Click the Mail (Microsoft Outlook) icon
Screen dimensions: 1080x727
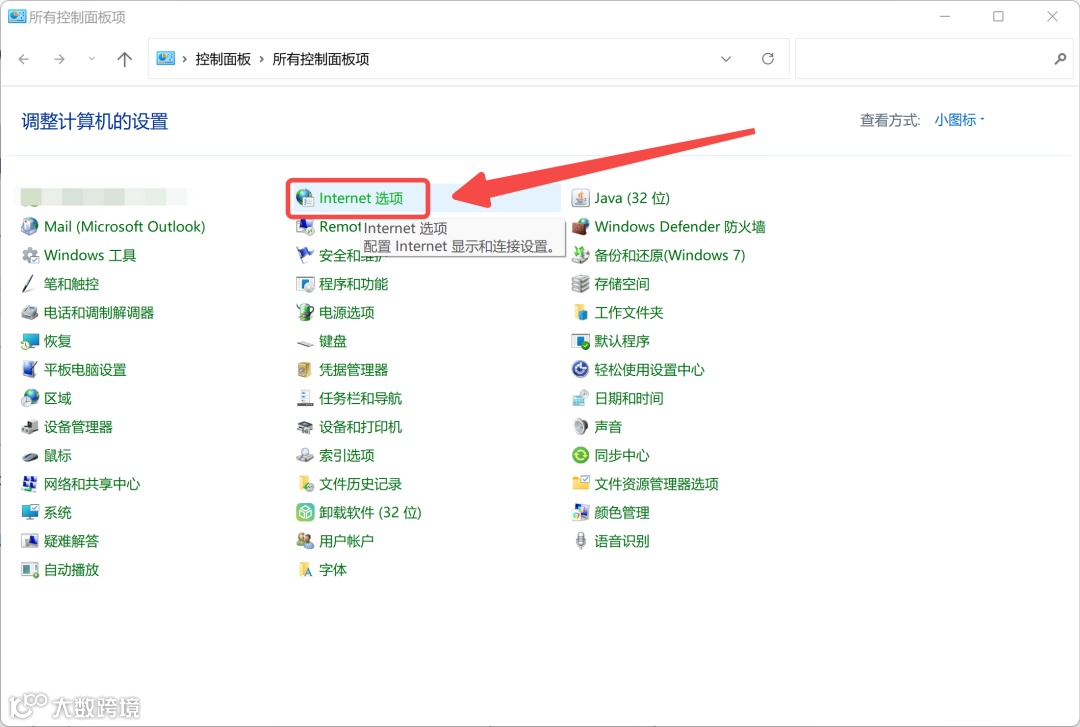[30, 227]
